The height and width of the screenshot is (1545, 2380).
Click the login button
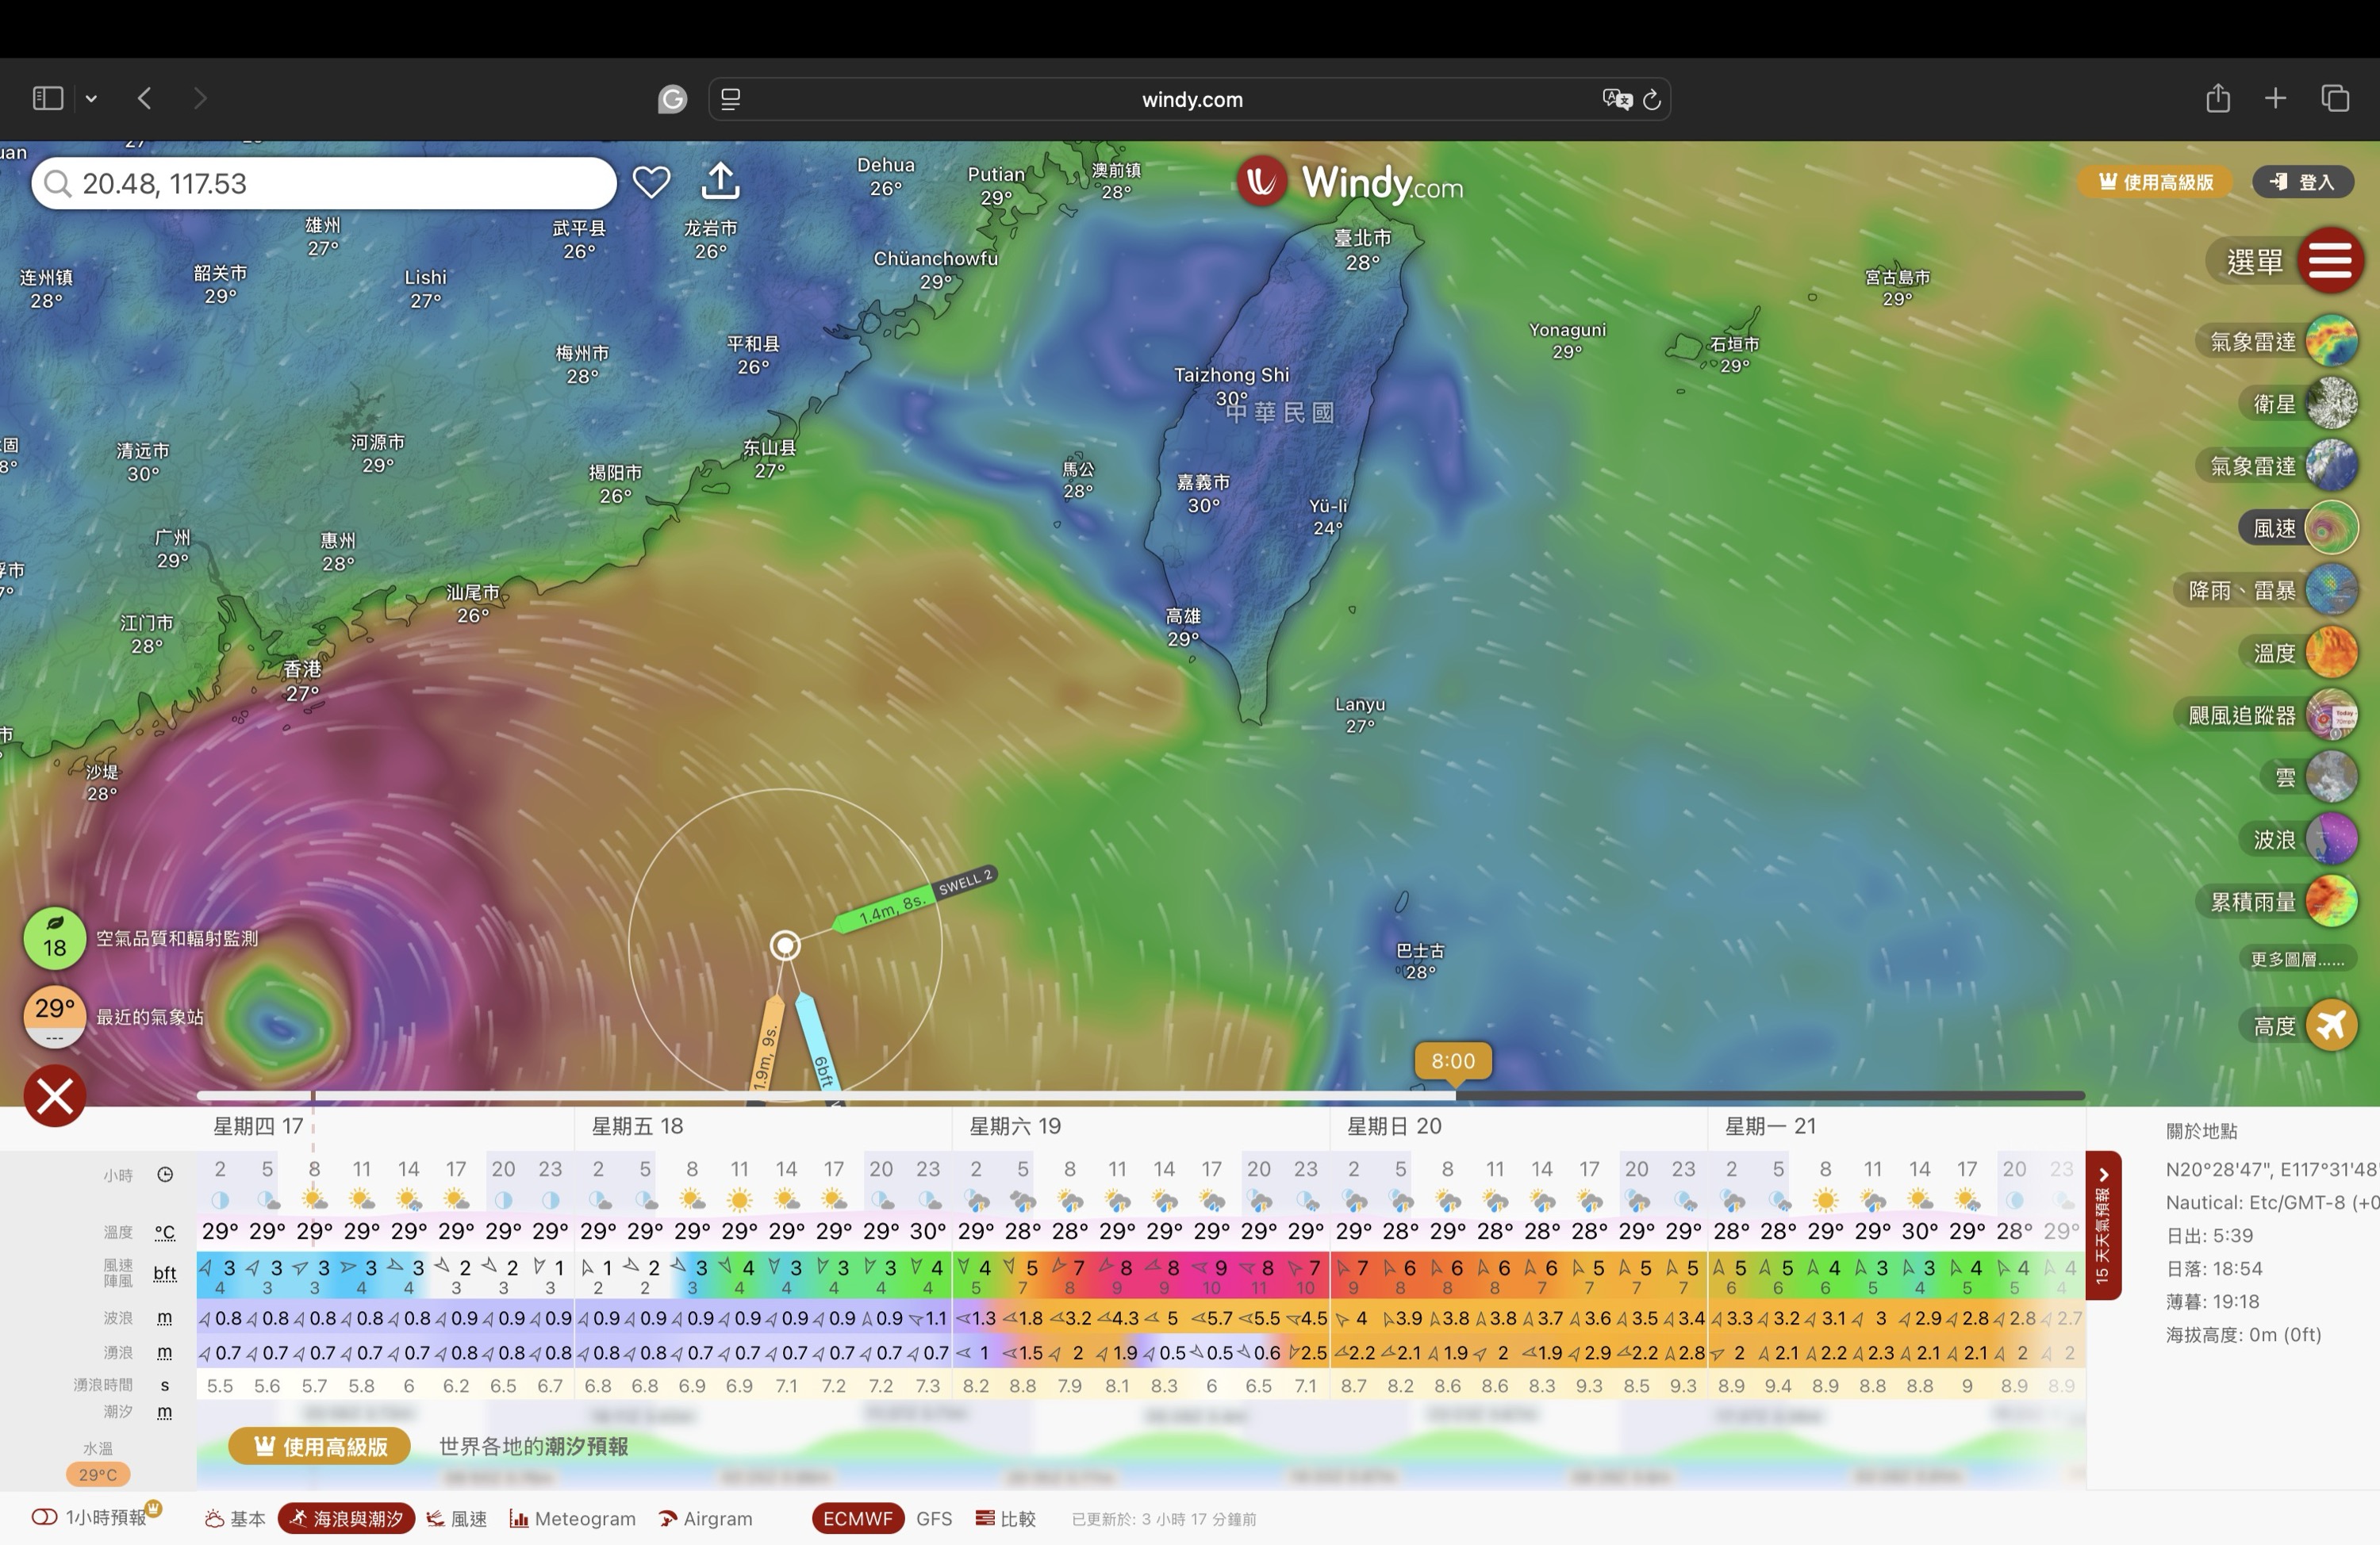coord(2302,182)
